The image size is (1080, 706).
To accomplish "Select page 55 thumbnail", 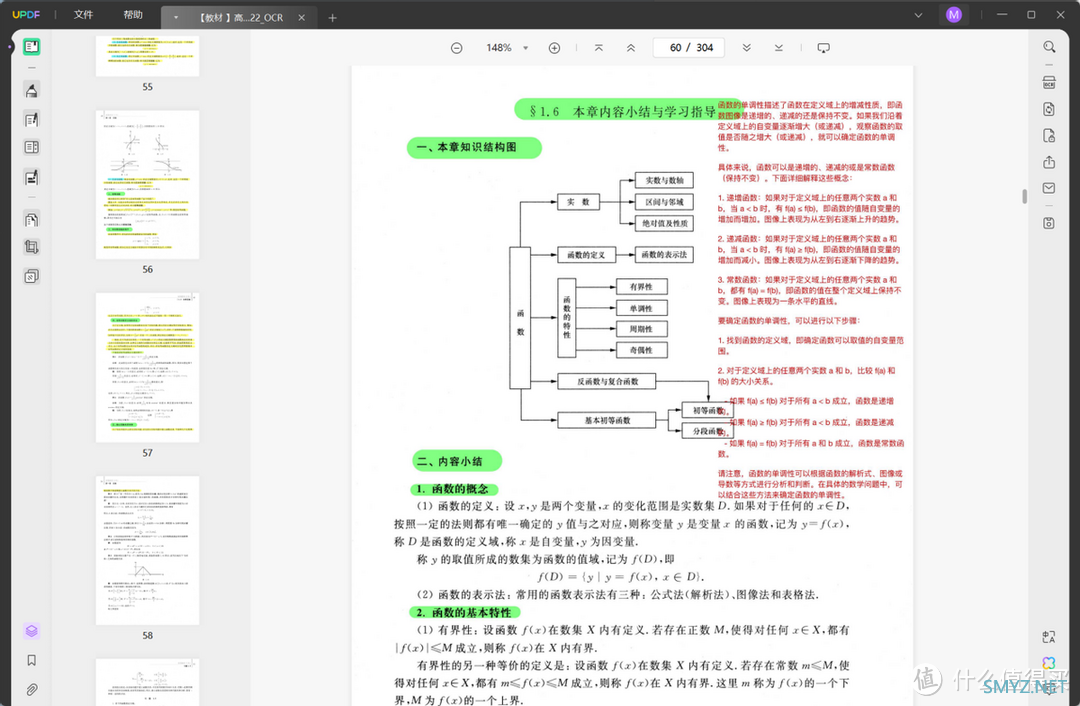I will point(147,56).
